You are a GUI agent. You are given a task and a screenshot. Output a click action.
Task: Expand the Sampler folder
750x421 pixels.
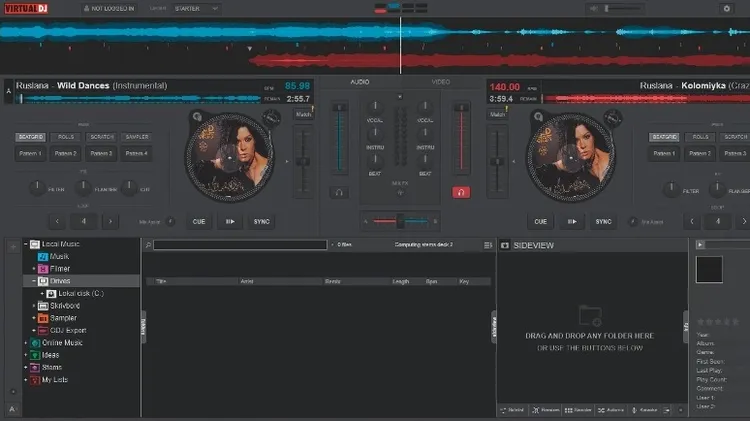pos(33,318)
